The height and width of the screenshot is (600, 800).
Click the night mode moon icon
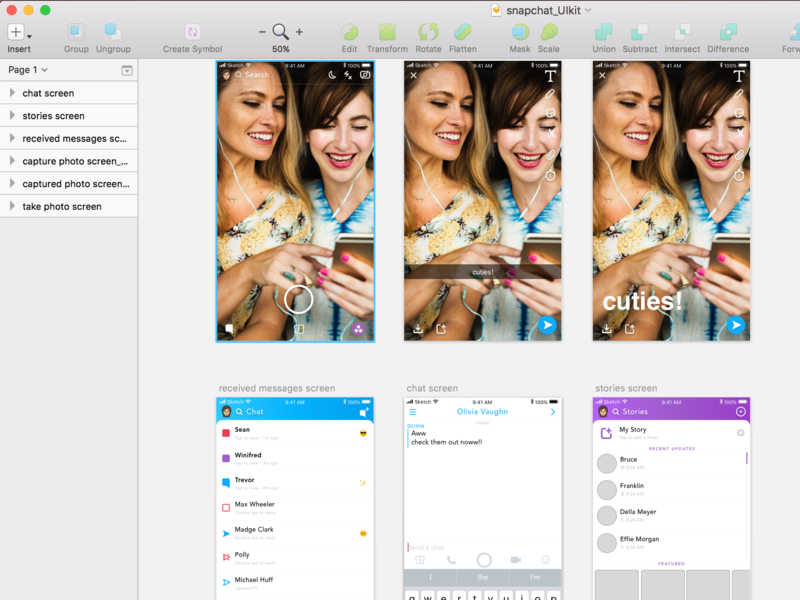click(332, 75)
